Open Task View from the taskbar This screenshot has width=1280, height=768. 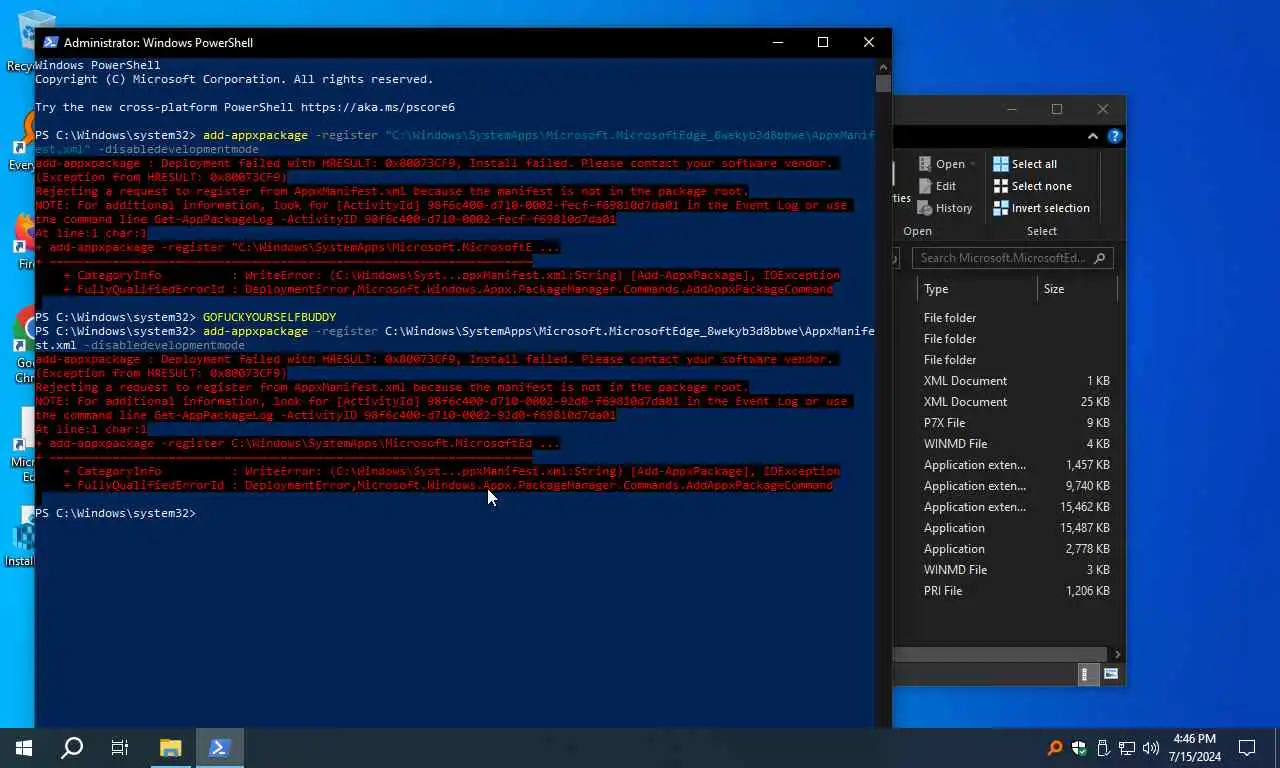[120, 747]
